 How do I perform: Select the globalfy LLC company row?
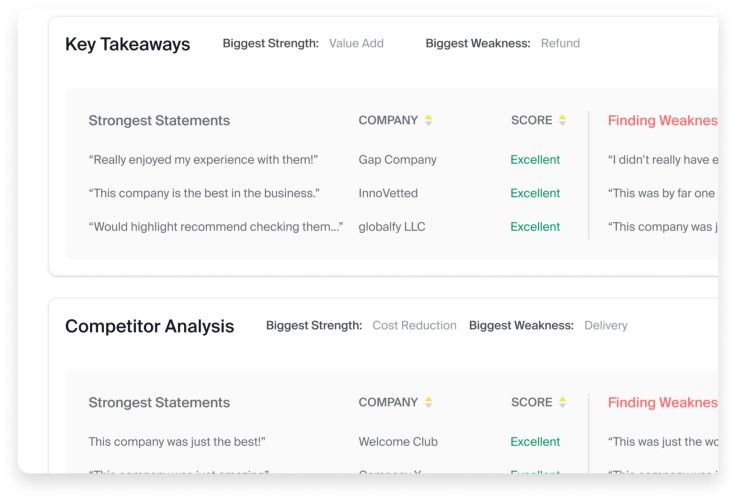[391, 227]
